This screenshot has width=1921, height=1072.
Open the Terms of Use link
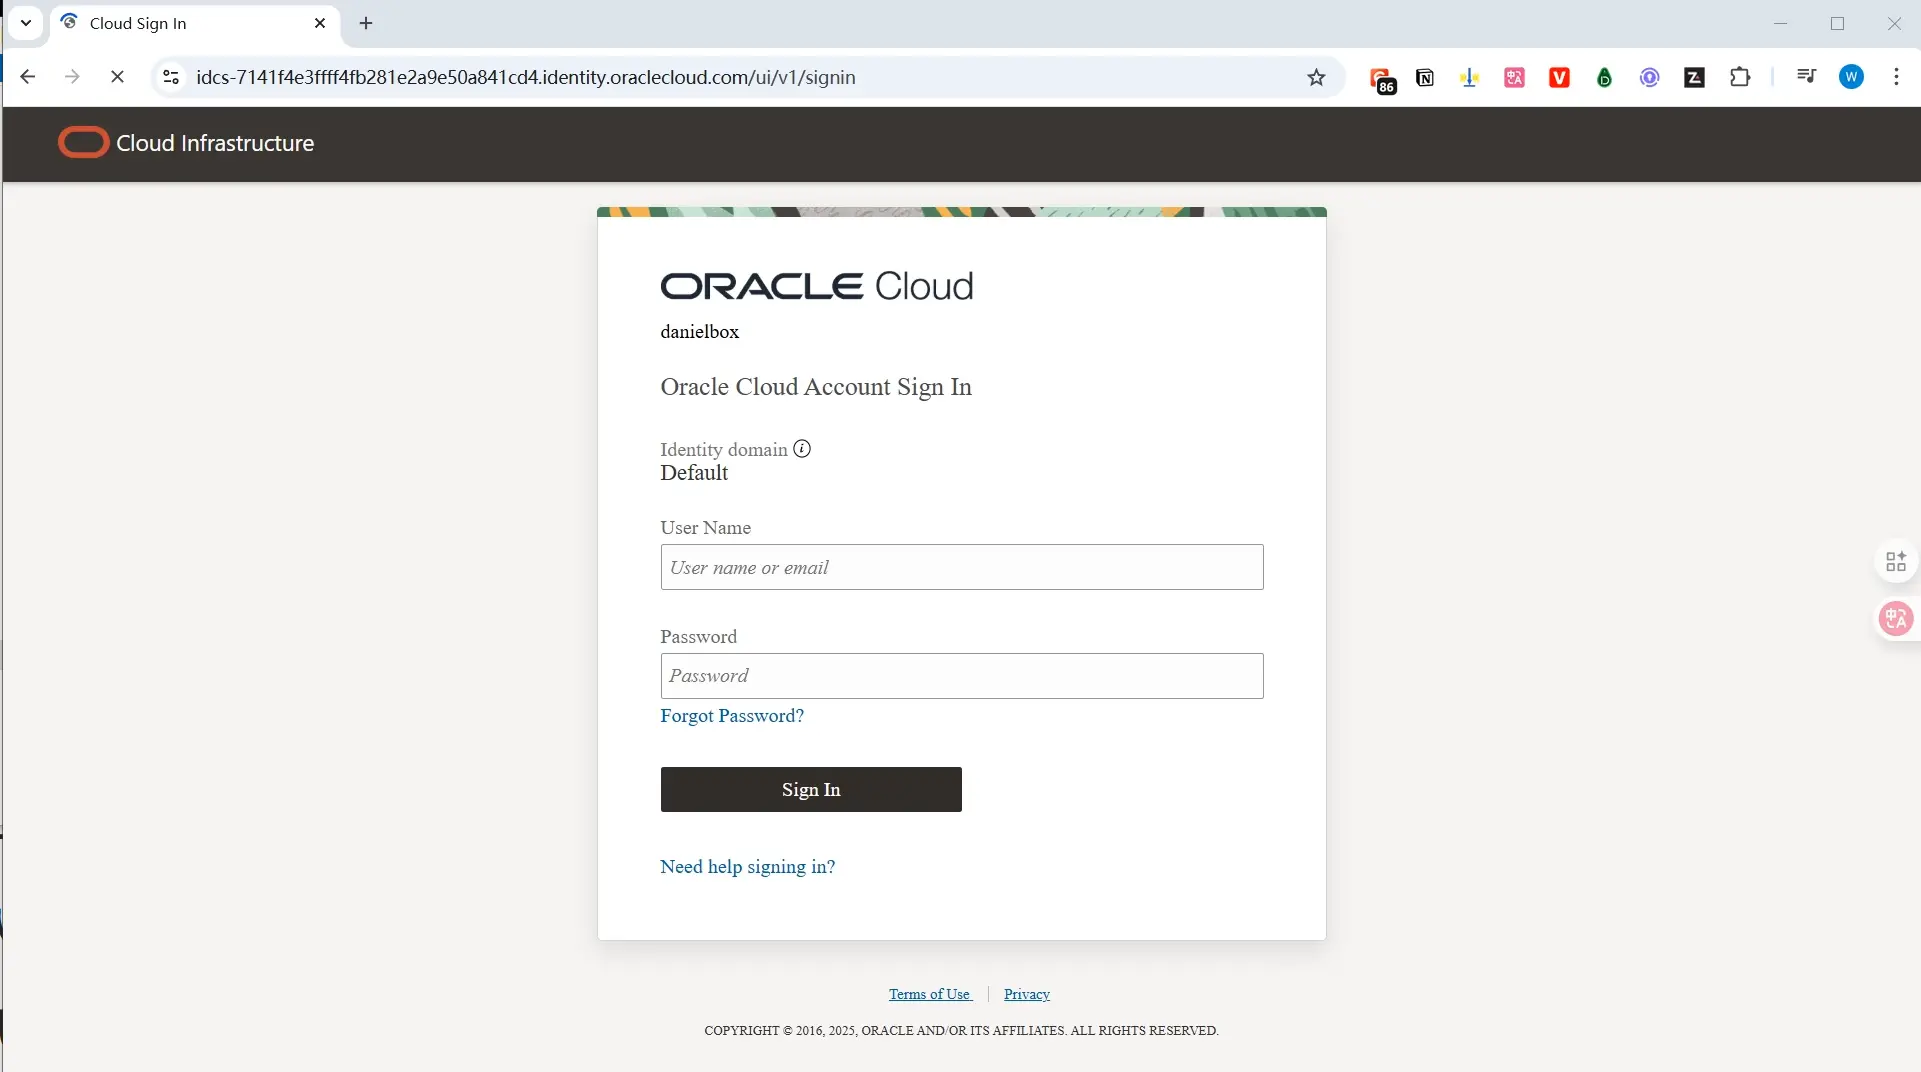[929, 994]
